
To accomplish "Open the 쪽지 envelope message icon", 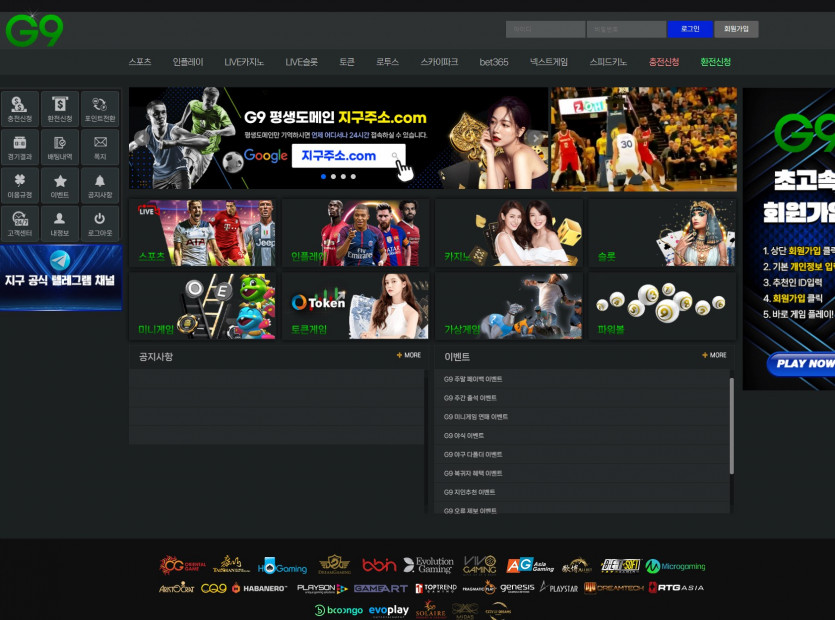I will [x=99, y=147].
